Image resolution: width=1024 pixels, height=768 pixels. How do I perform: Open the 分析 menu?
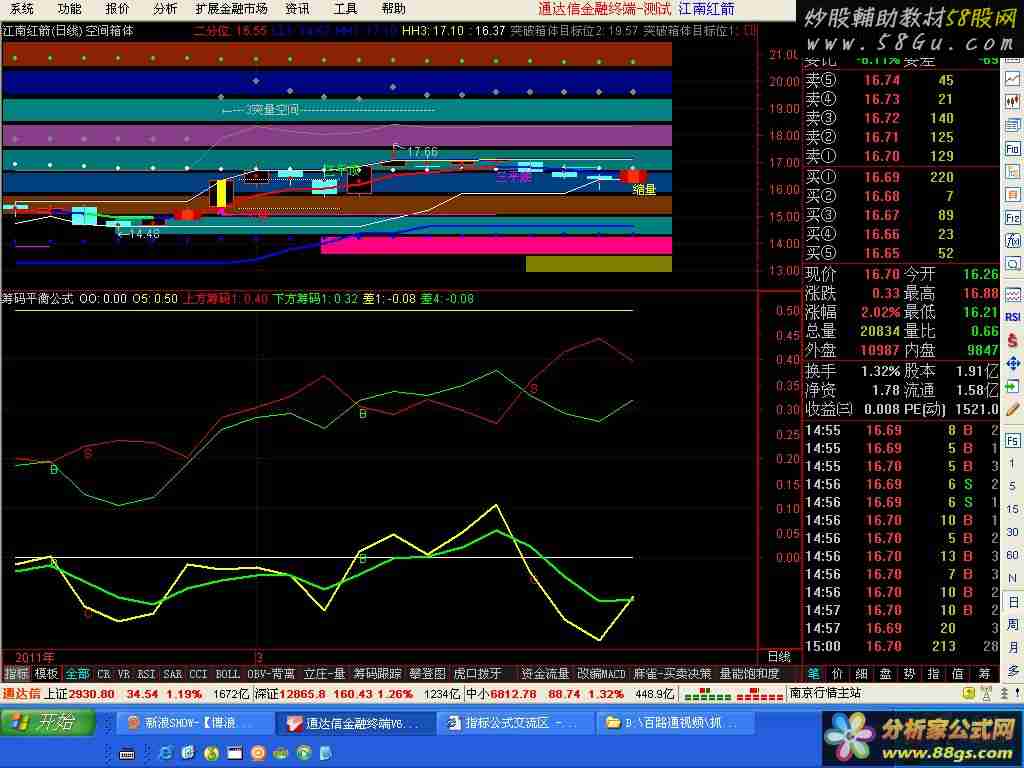click(165, 8)
